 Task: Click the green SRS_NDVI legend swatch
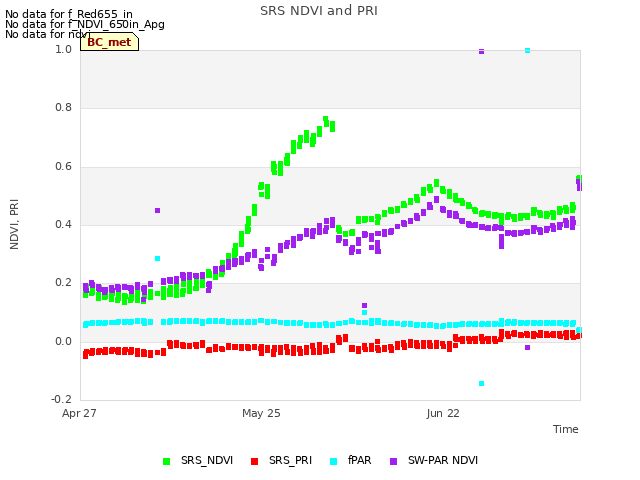point(167,461)
